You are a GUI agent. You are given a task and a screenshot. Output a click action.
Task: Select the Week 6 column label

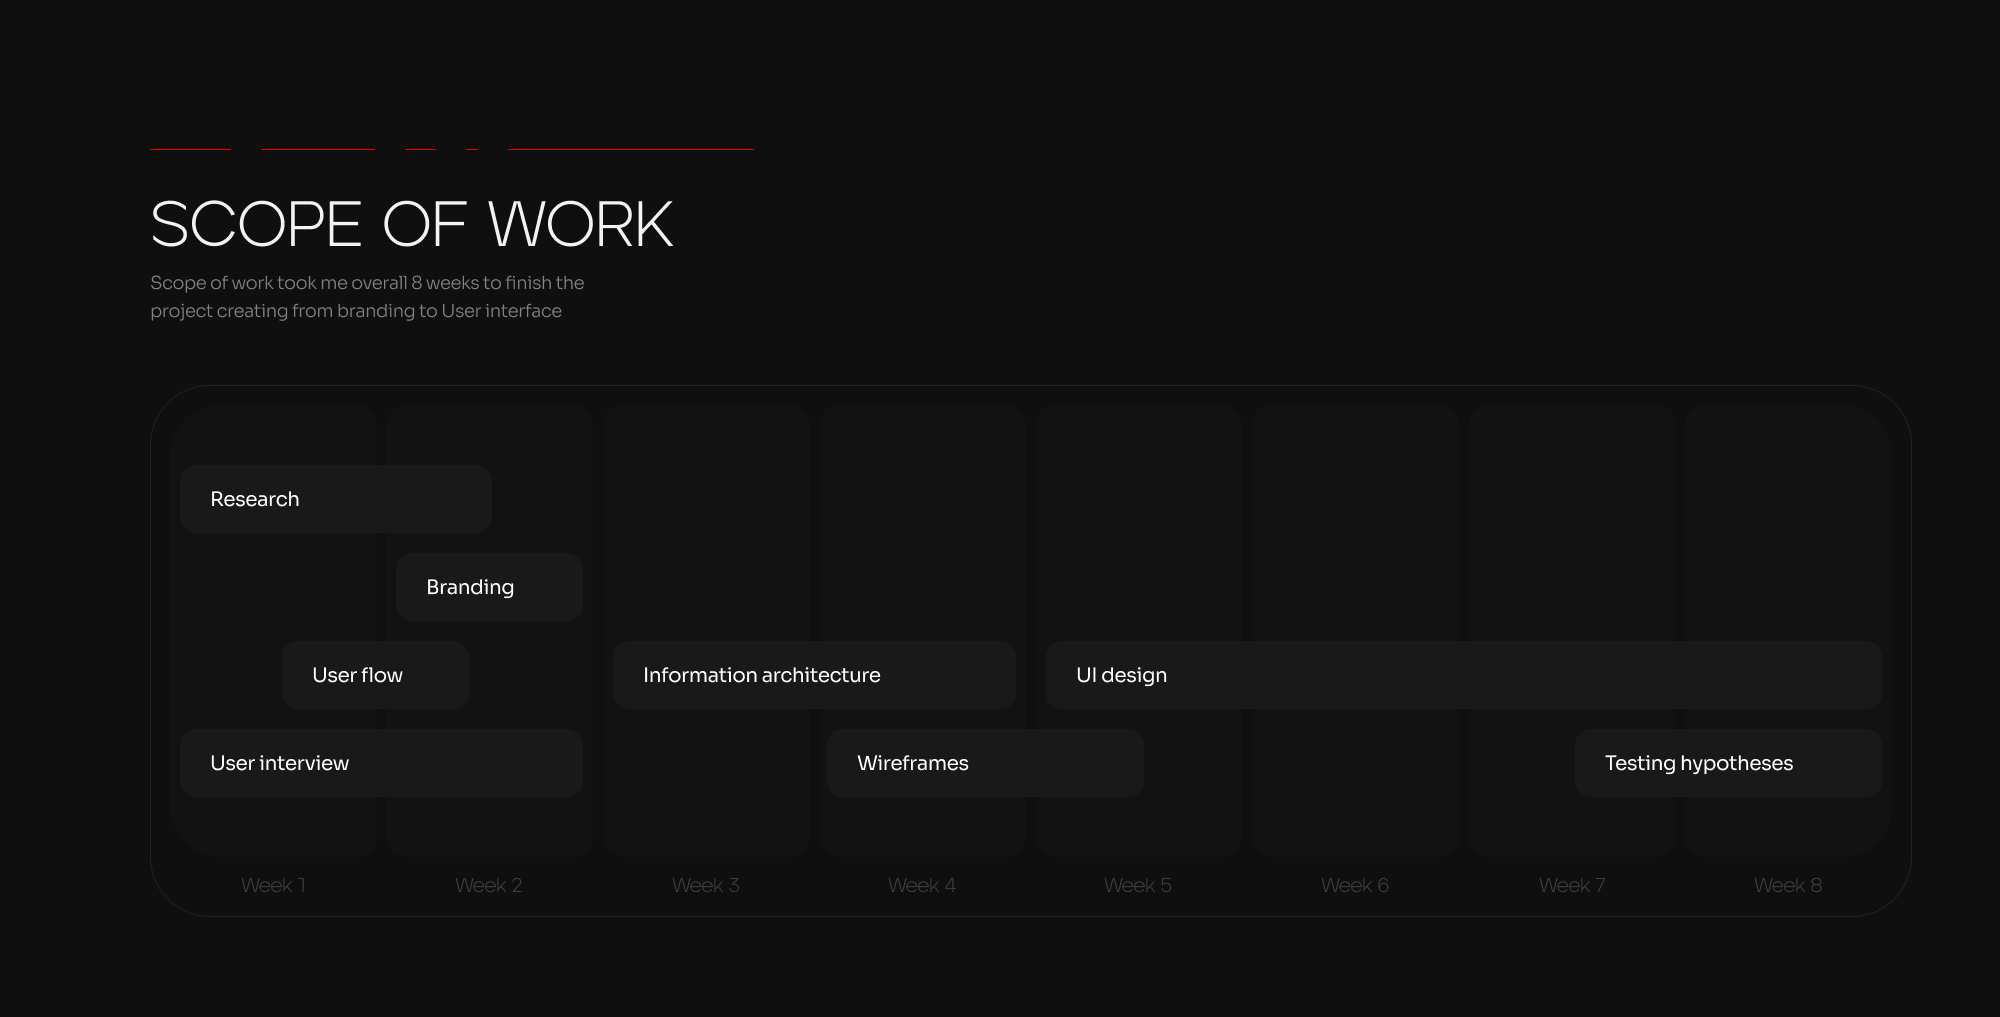point(1355,885)
